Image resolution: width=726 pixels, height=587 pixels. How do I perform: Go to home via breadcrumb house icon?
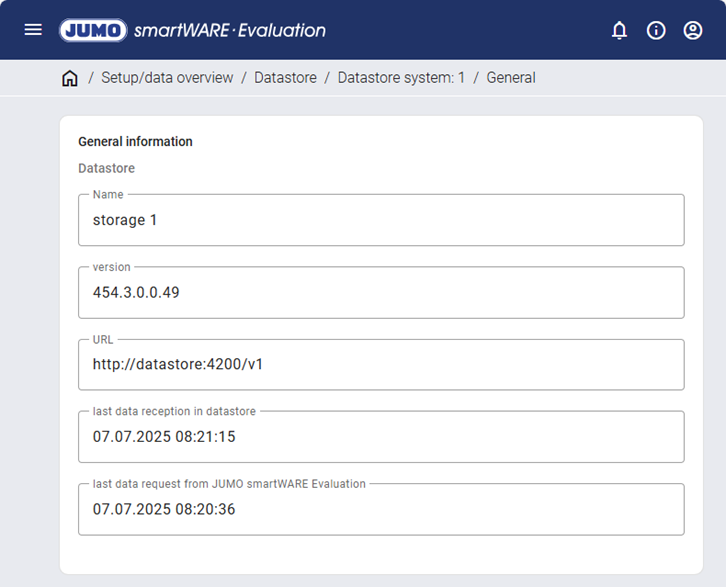click(69, 78)
